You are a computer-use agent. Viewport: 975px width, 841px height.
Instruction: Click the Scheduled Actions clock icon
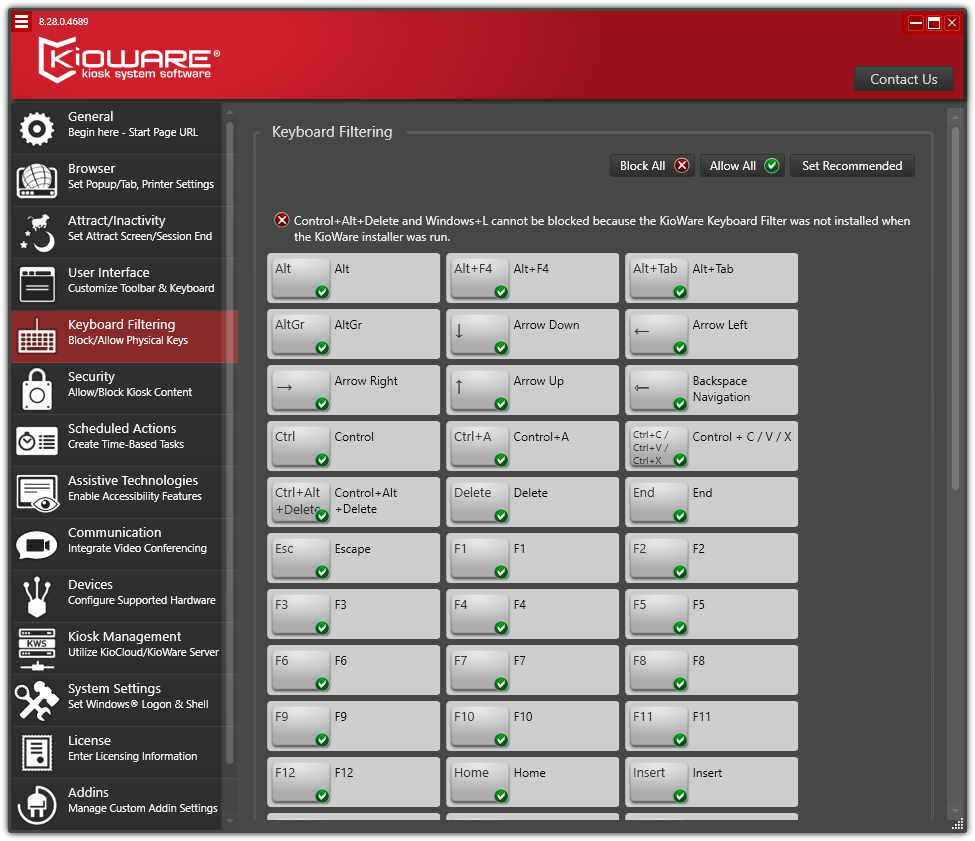[37, 441]
